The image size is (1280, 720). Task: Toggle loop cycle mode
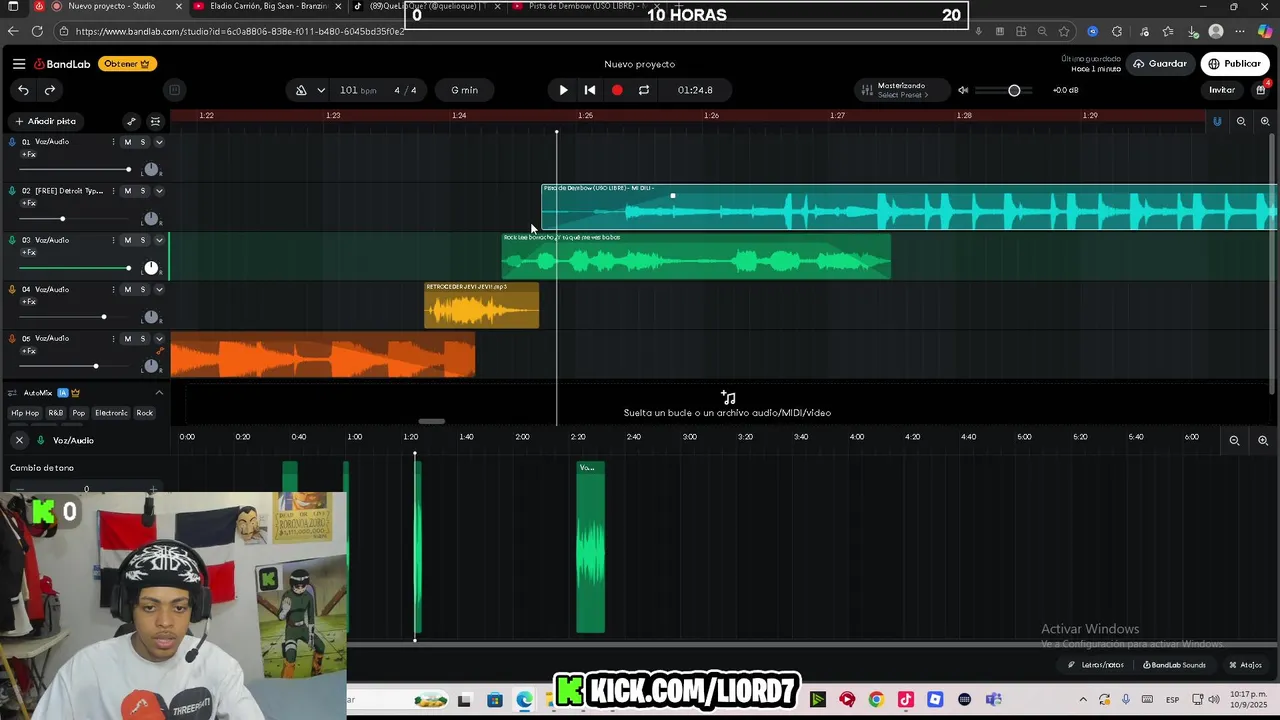tap(644, 90)
